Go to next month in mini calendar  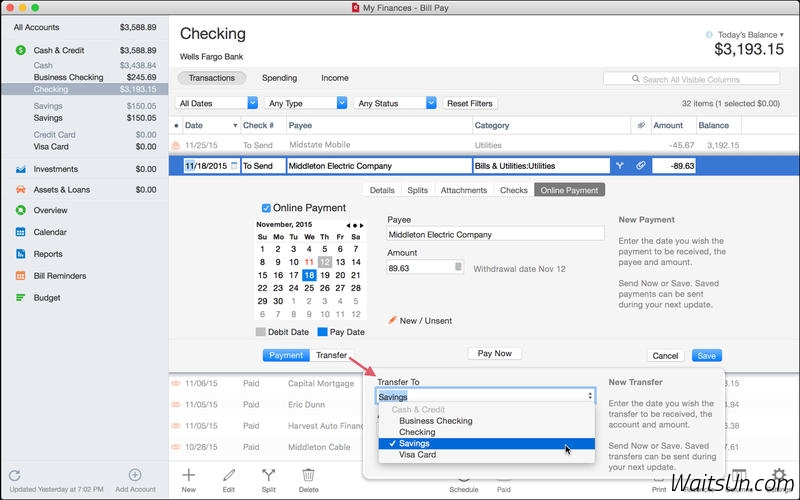[362, 225]
